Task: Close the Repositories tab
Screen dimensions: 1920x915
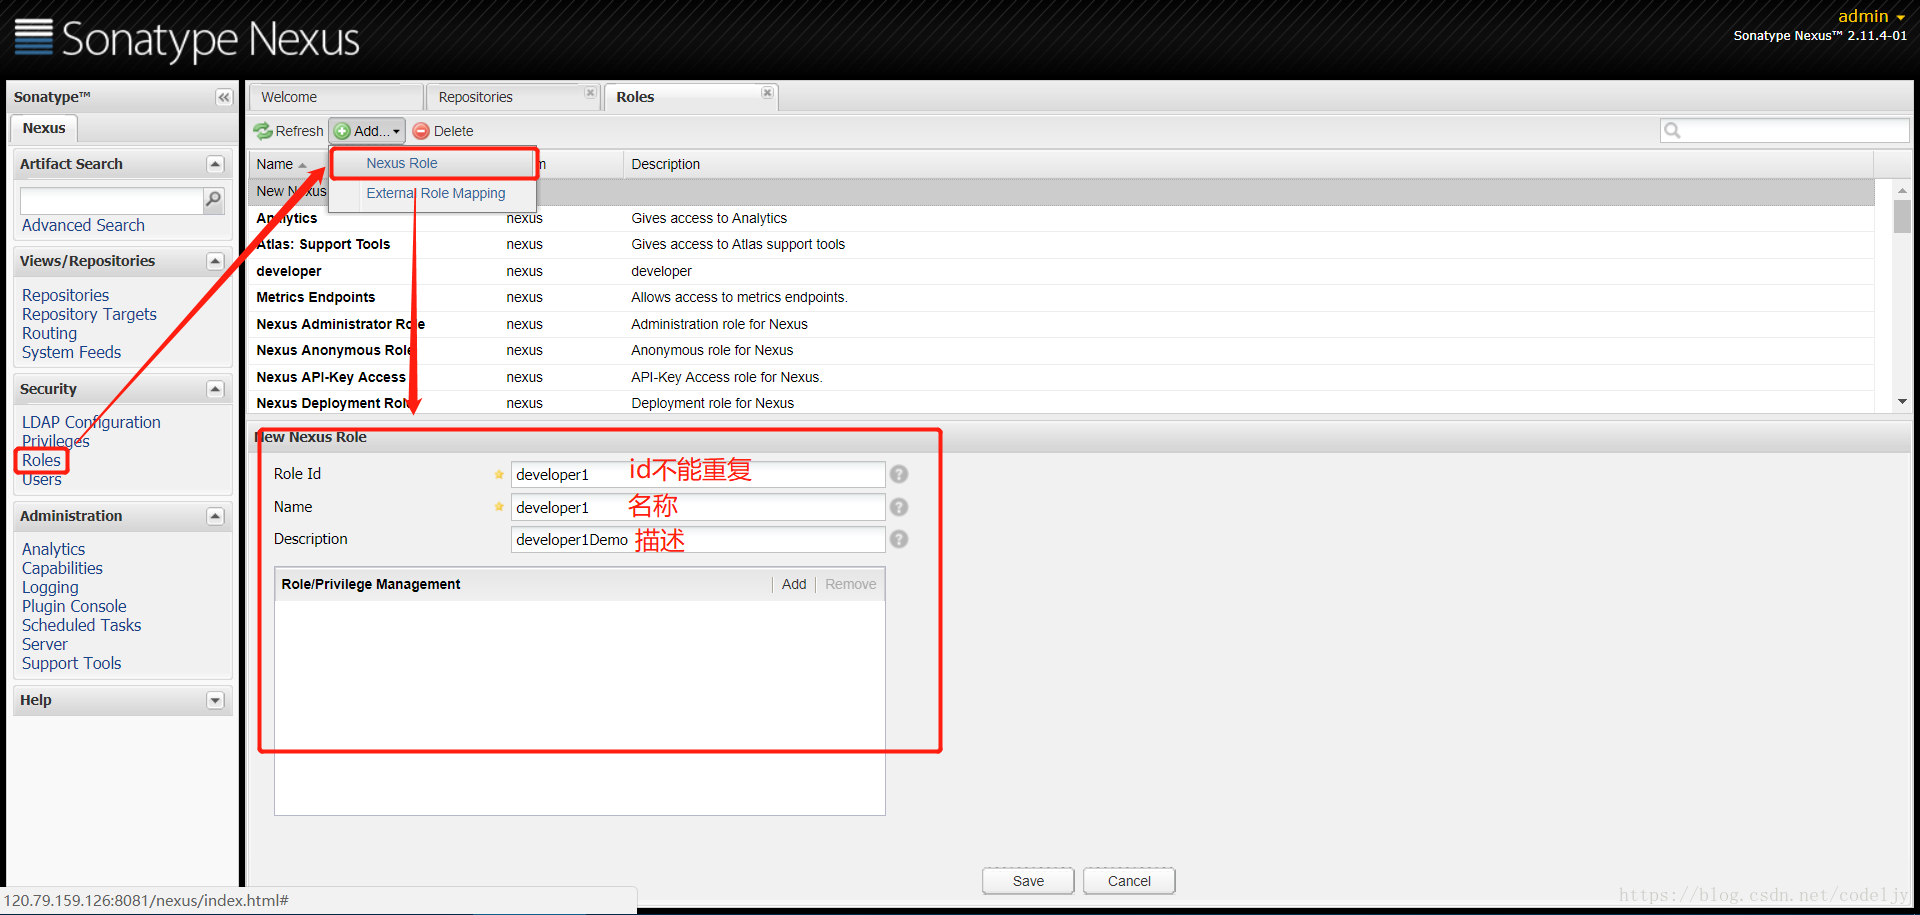Action: point(590,93)
